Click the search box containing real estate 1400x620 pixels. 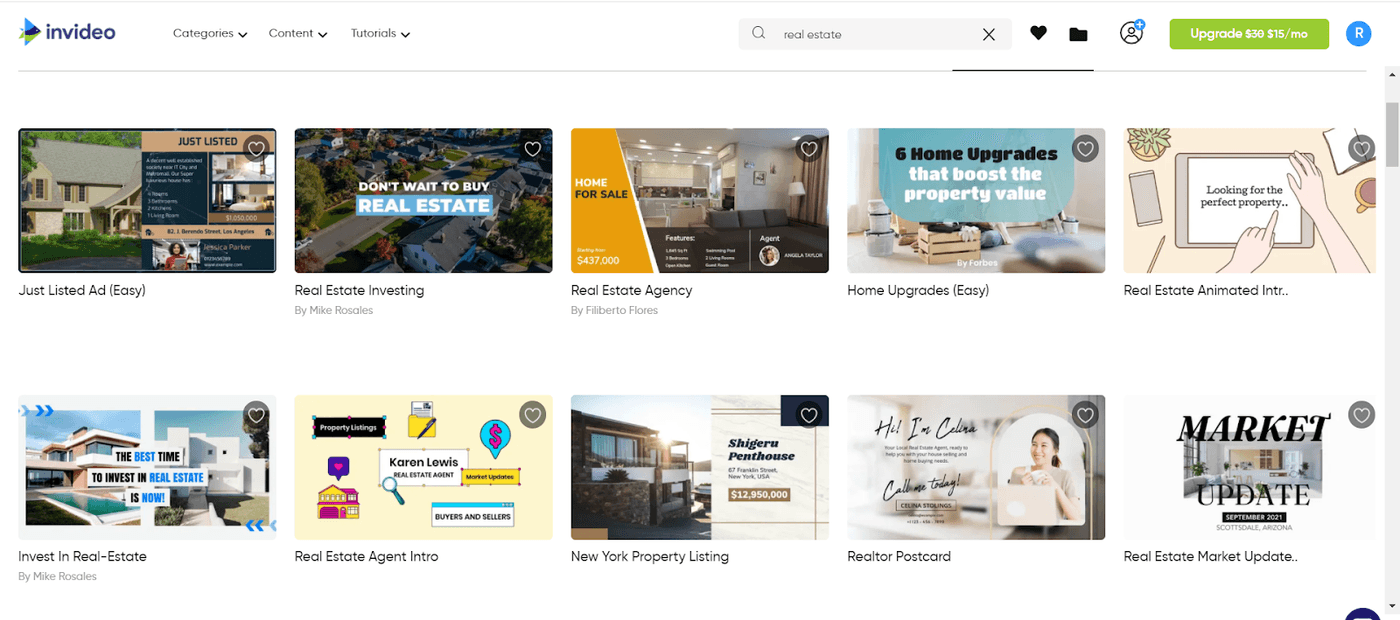(x=870, y=34)
